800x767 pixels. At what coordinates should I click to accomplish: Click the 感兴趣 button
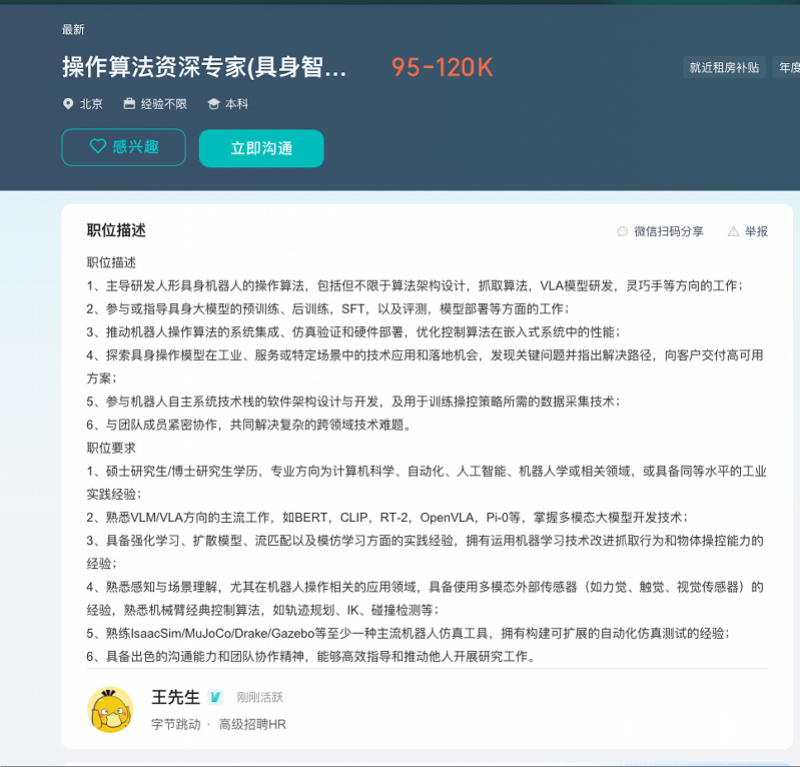click(123, 146)
